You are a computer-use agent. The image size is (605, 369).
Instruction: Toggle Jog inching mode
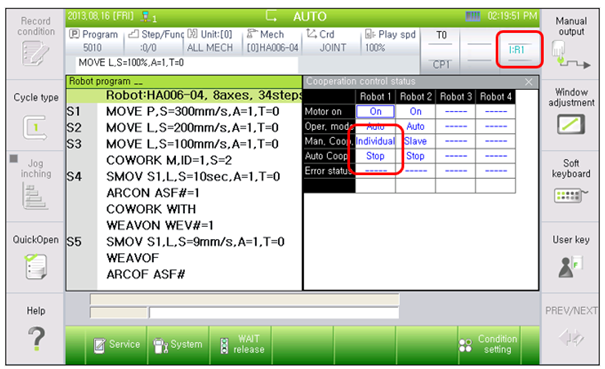click(x=35, y=185)
